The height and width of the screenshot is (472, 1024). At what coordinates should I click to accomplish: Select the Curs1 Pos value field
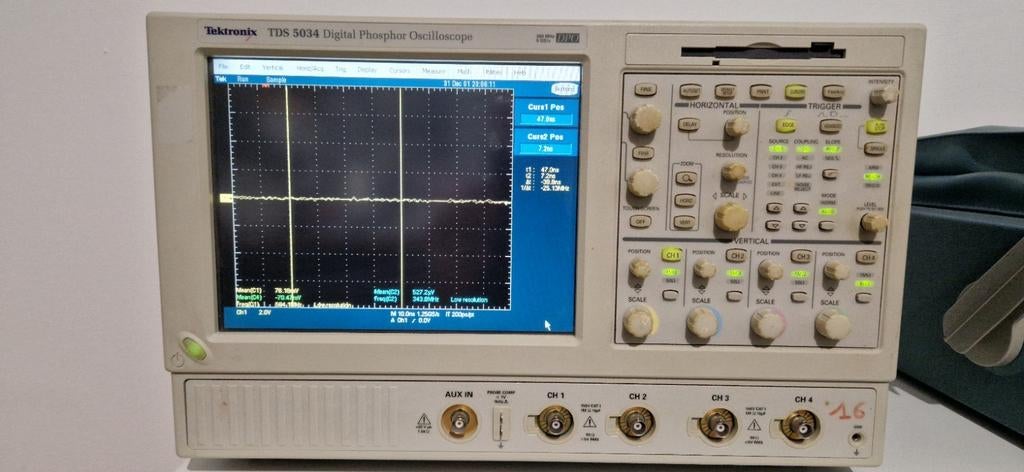coord(546,120)
